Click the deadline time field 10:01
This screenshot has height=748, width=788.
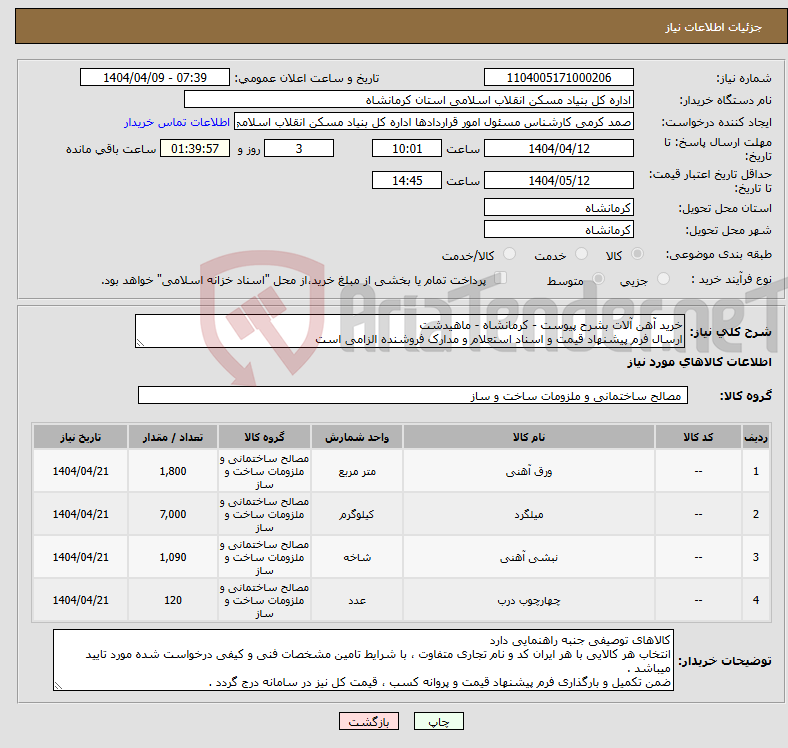[x=407, y=148]
